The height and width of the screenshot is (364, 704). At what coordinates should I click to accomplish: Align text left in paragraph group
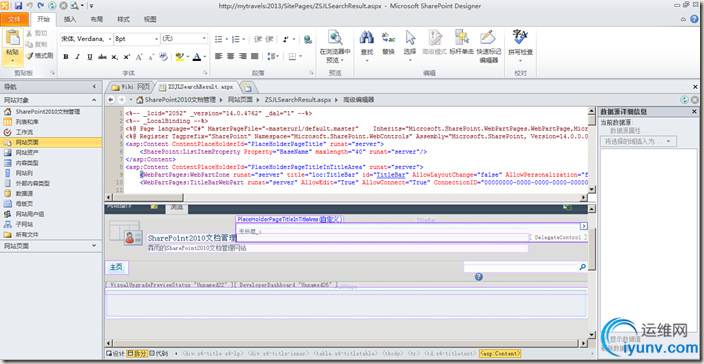point(219,57)
